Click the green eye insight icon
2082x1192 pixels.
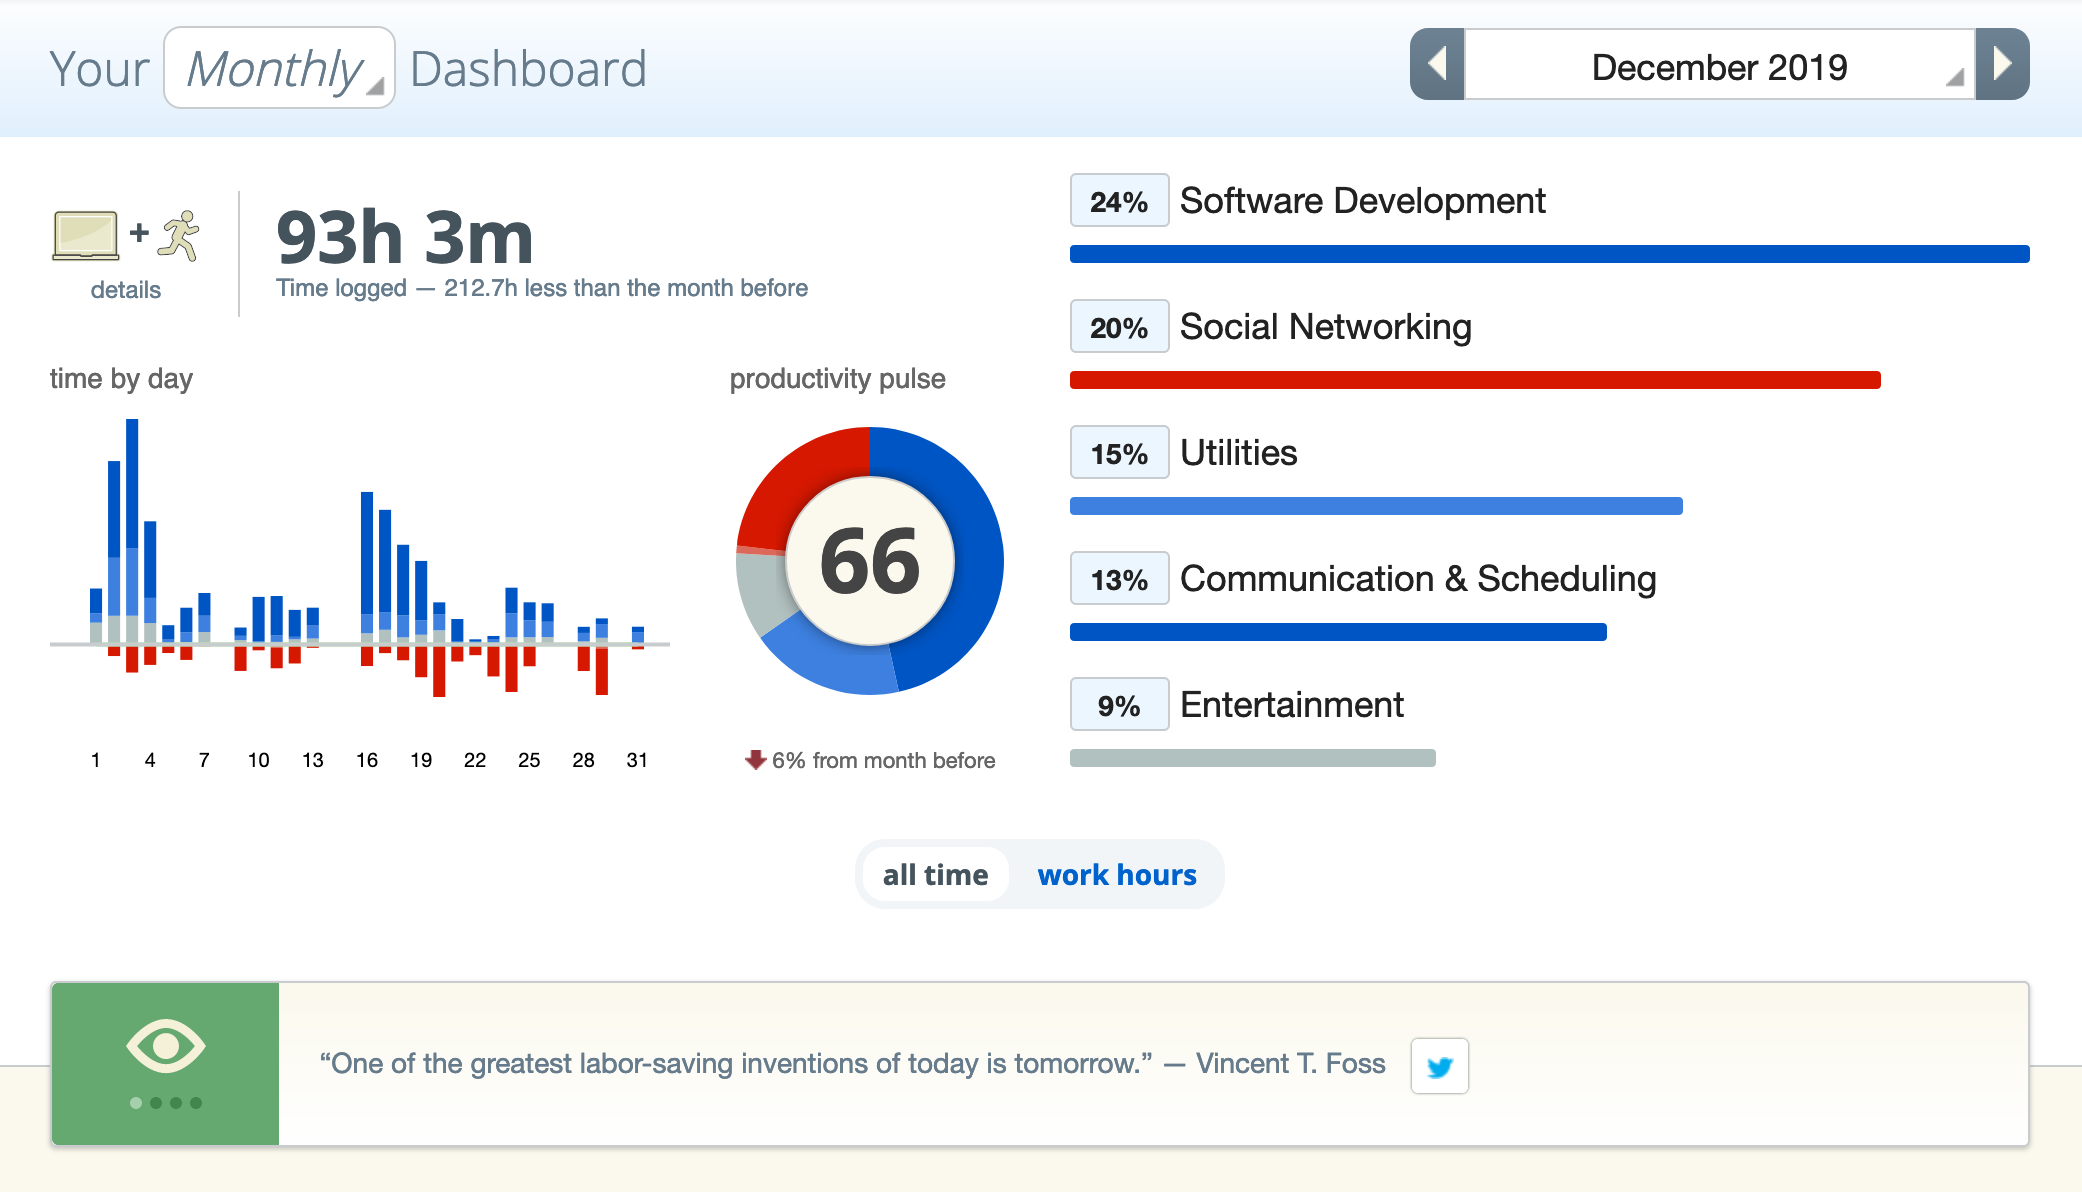pyautogui.click(x=165, y=1047)
